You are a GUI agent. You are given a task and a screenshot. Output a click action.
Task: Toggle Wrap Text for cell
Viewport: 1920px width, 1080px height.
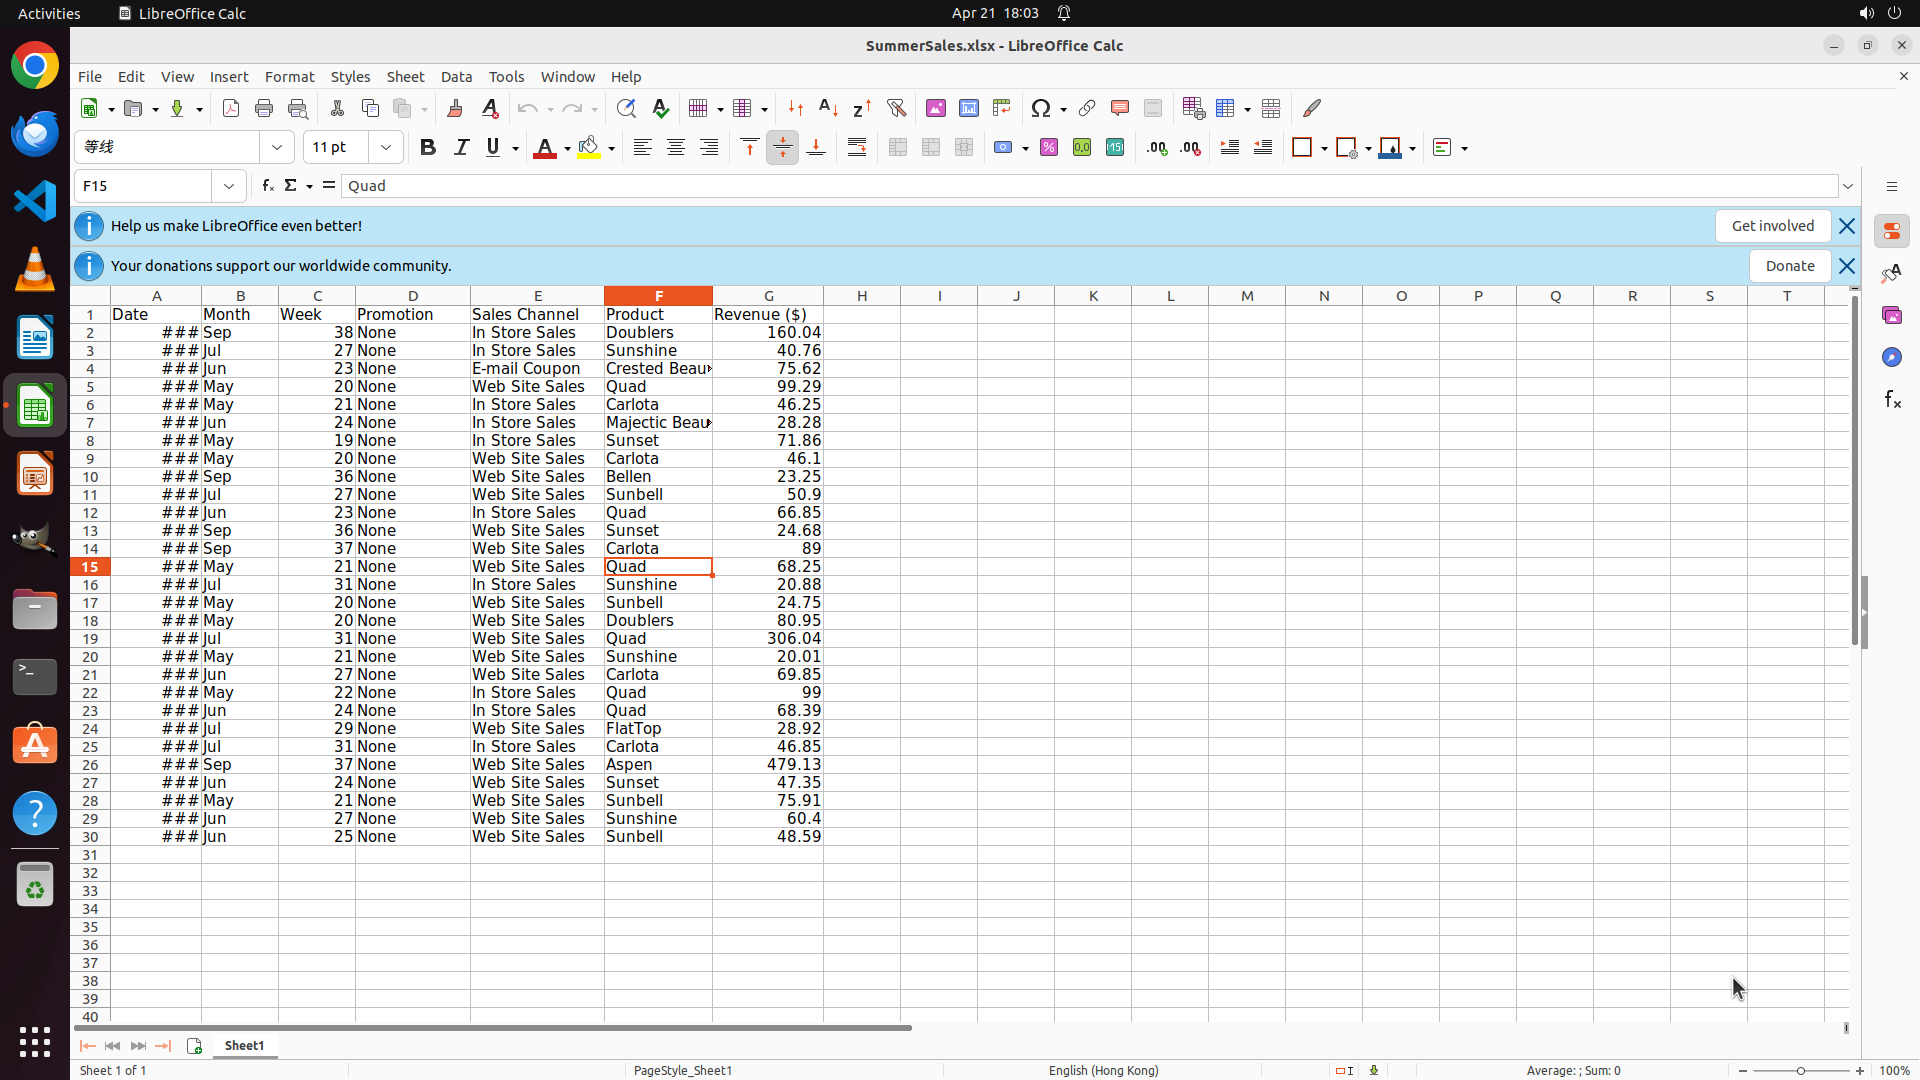[857, 148]
